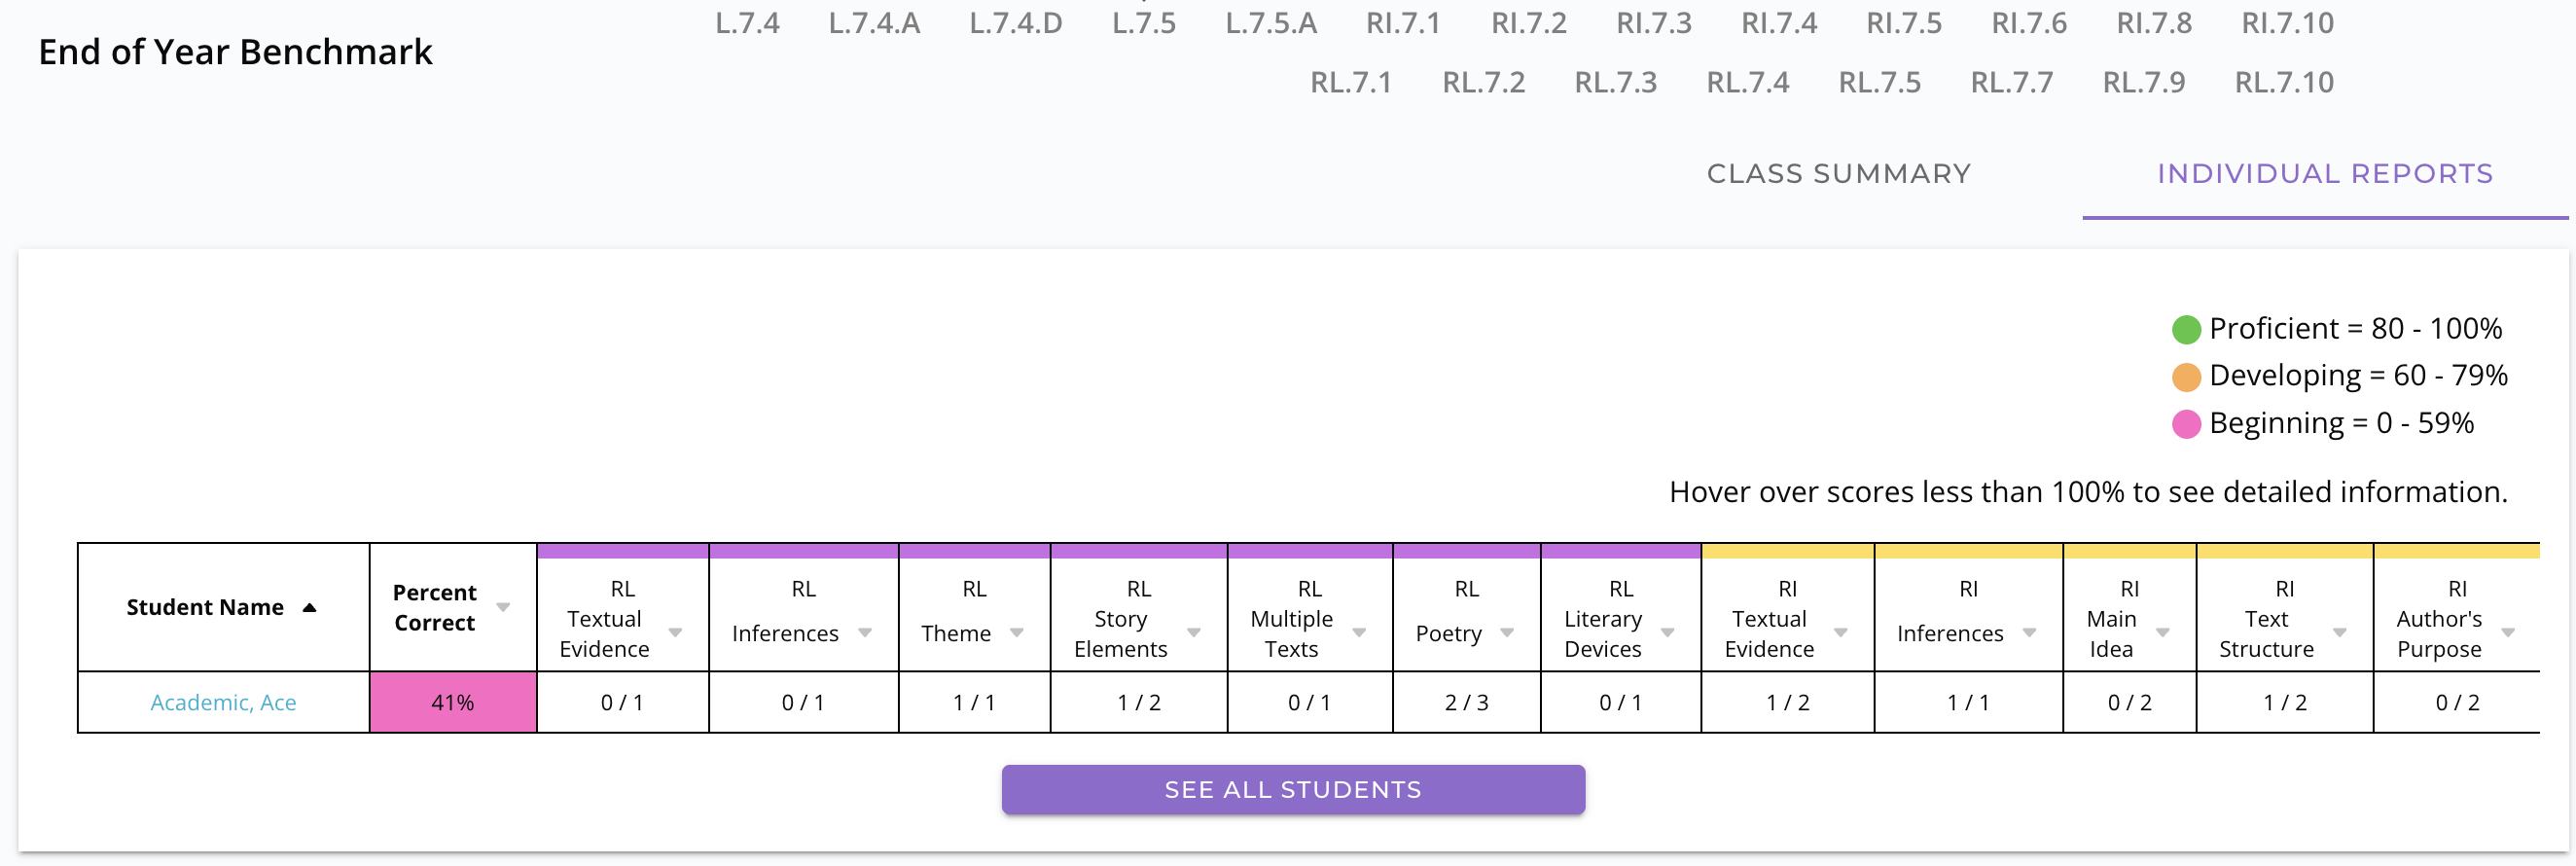2576x866 pixels.
Task: Switch to Class Summary tab
Action: [x=1838, y=174]
